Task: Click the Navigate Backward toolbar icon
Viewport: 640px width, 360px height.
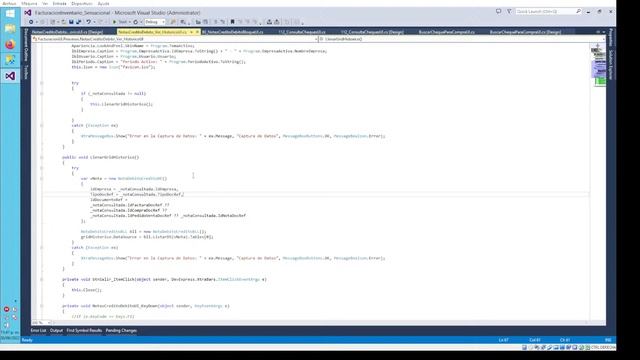Action: point(31,22)
